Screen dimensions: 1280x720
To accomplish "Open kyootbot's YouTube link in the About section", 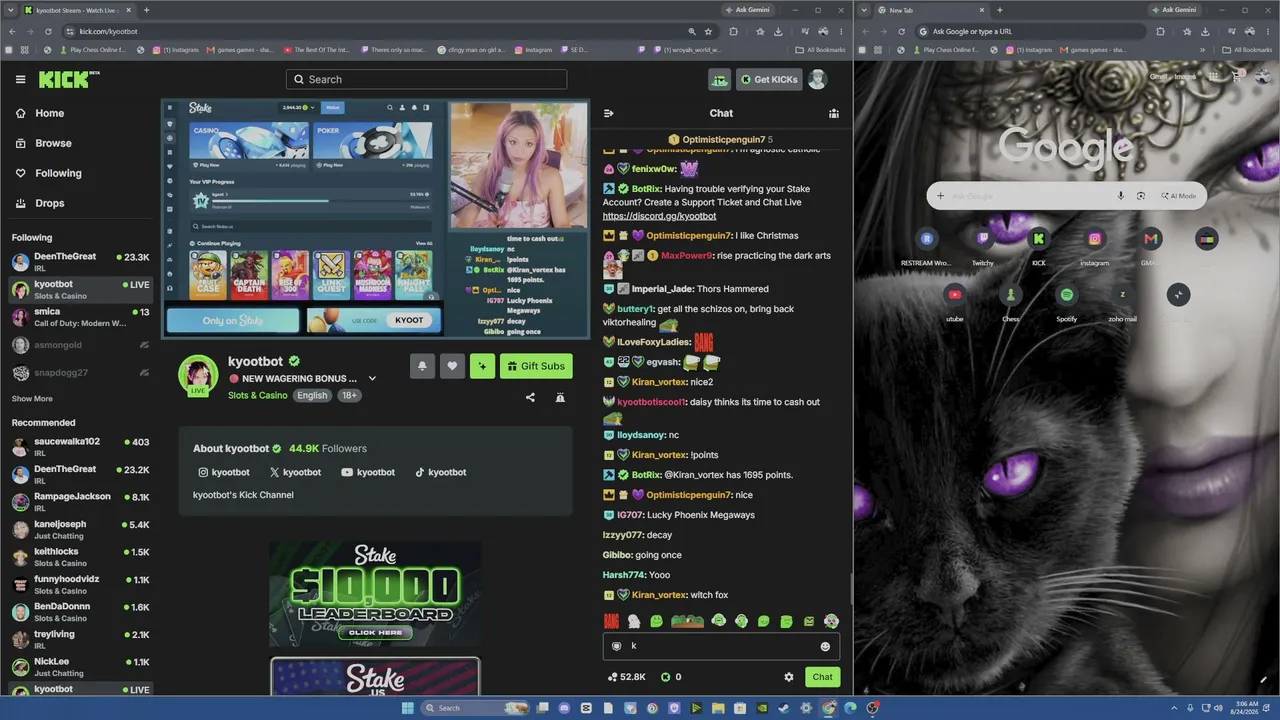I will 368,472.
